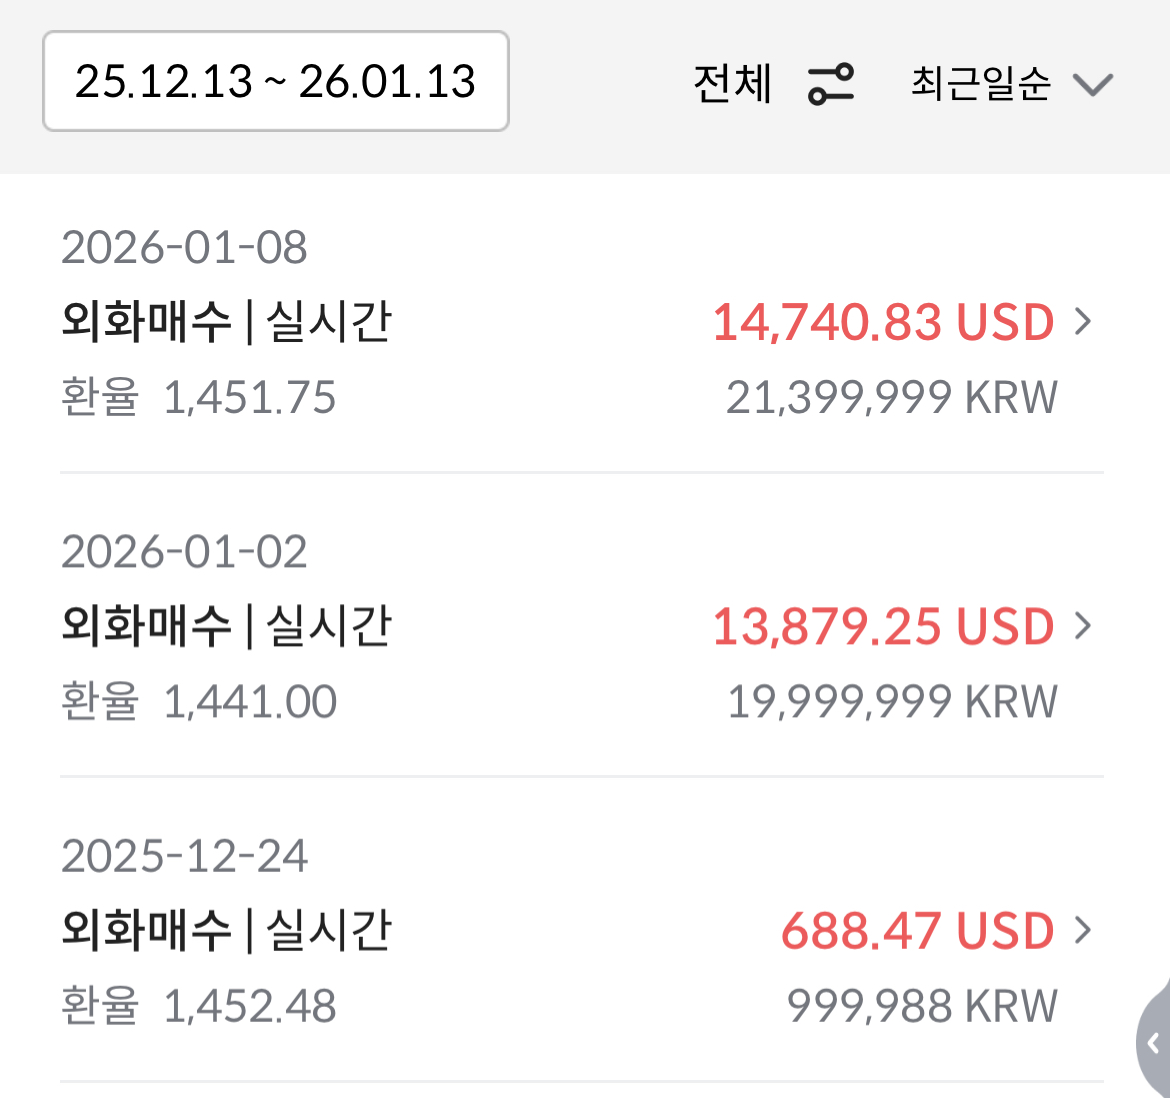Click the 13,879.25 USD amount

[x=883, y=627]
